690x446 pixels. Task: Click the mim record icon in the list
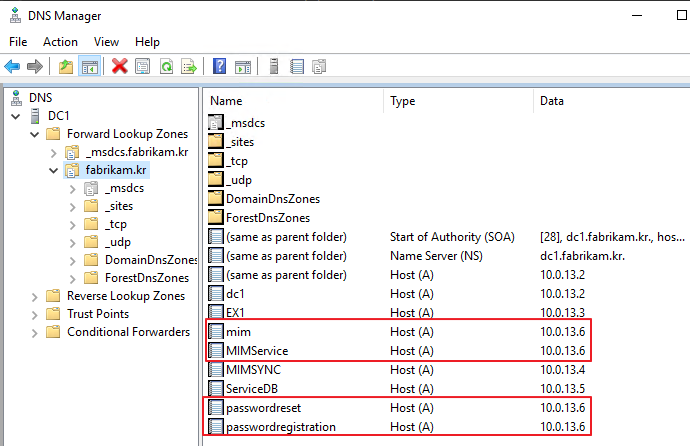coord(216,332)
